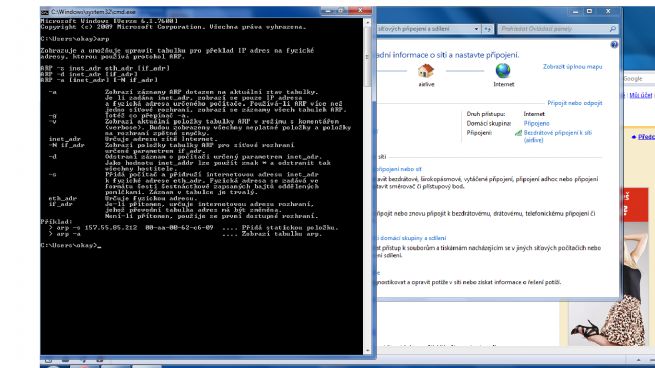Click the připojení nebo síť setup link
The height and width of the screenshot is (368, 655).
(399, 169)
